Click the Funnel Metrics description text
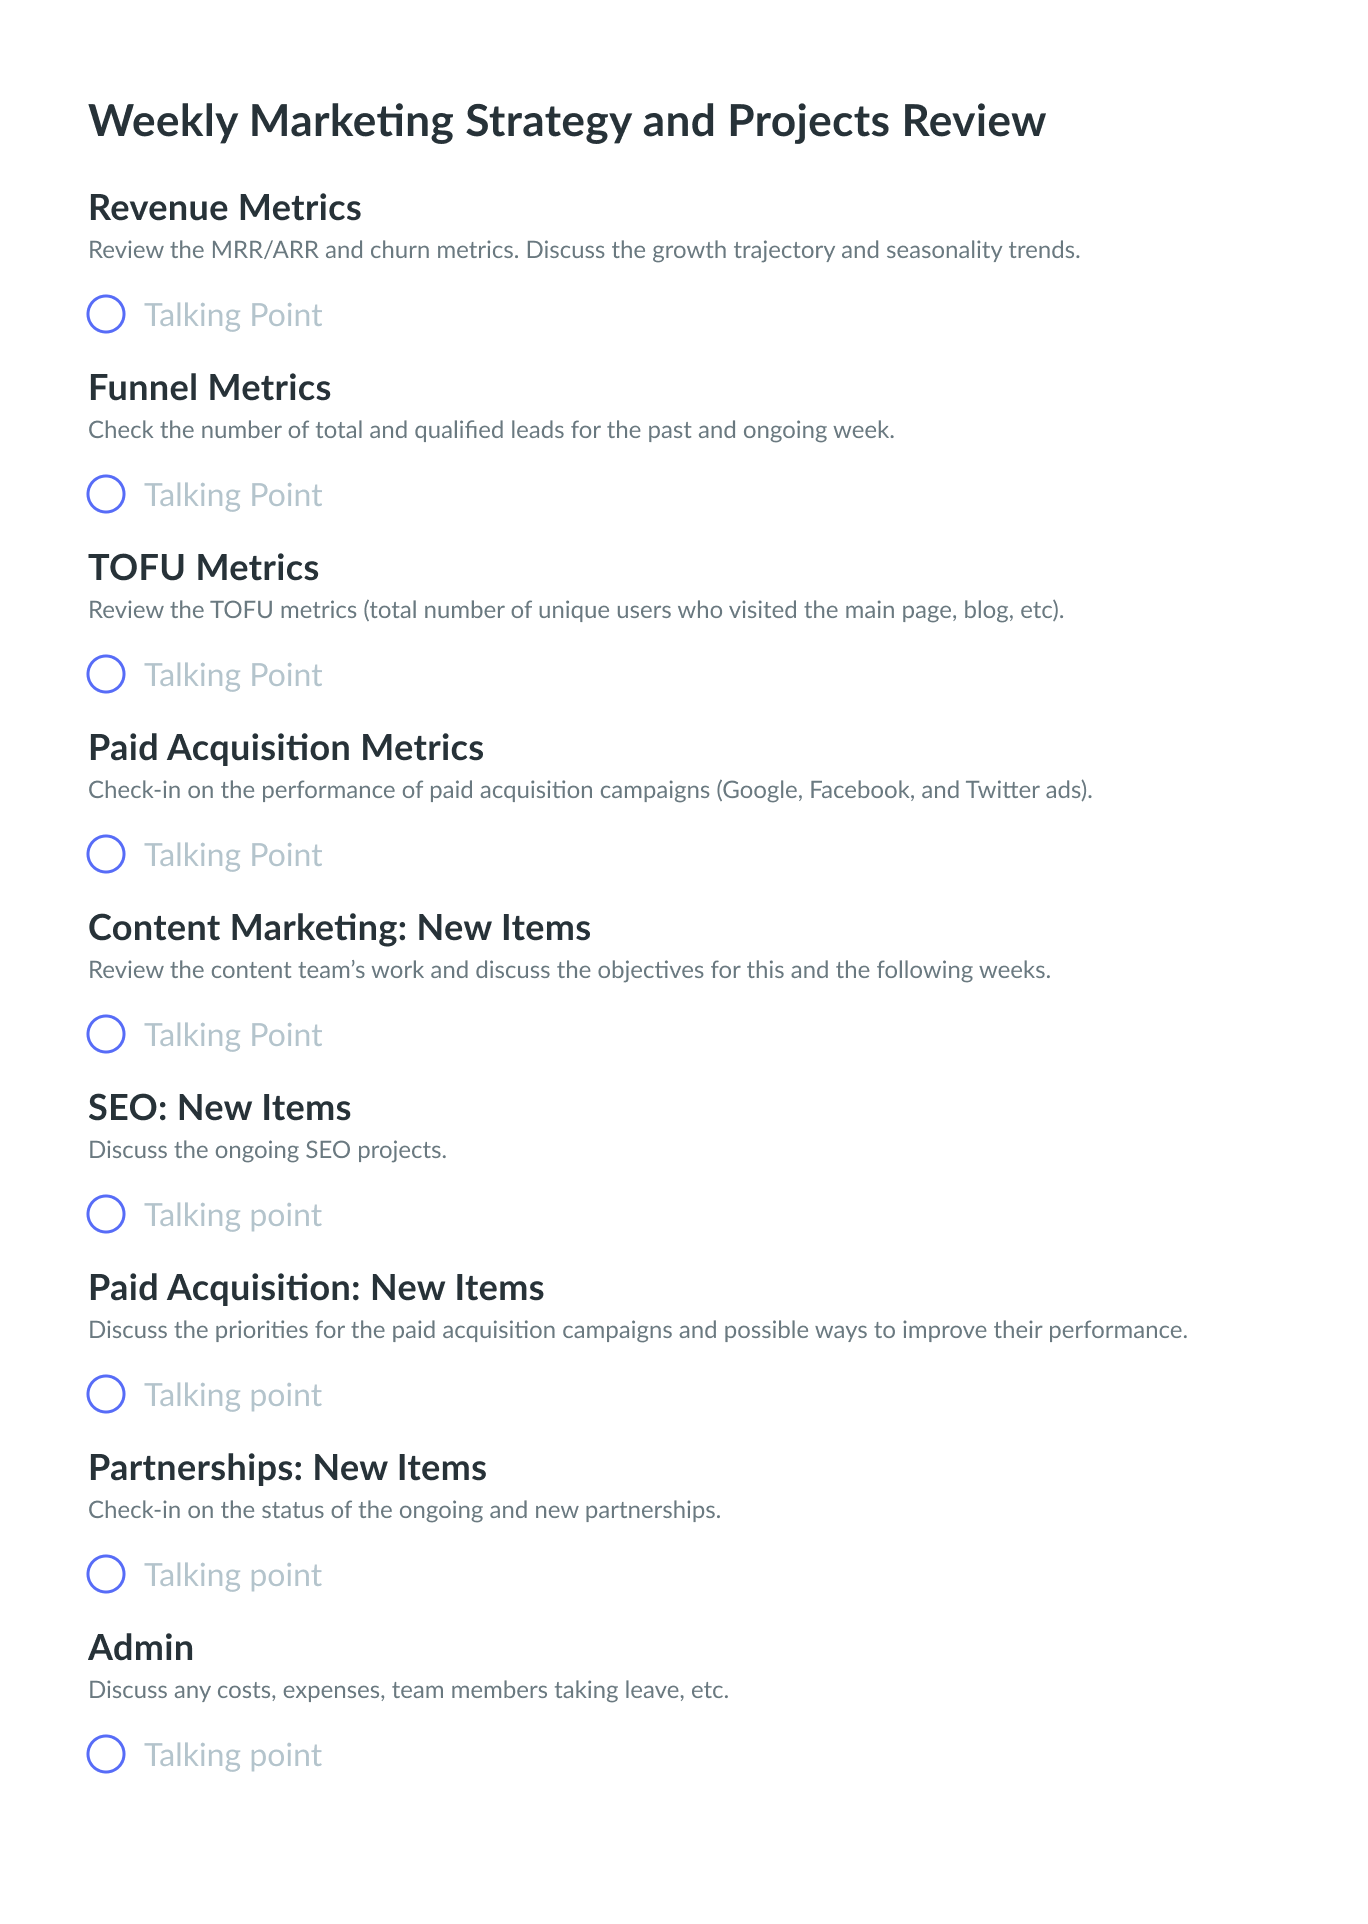1368x1924 pixels. tap(491, 431)
